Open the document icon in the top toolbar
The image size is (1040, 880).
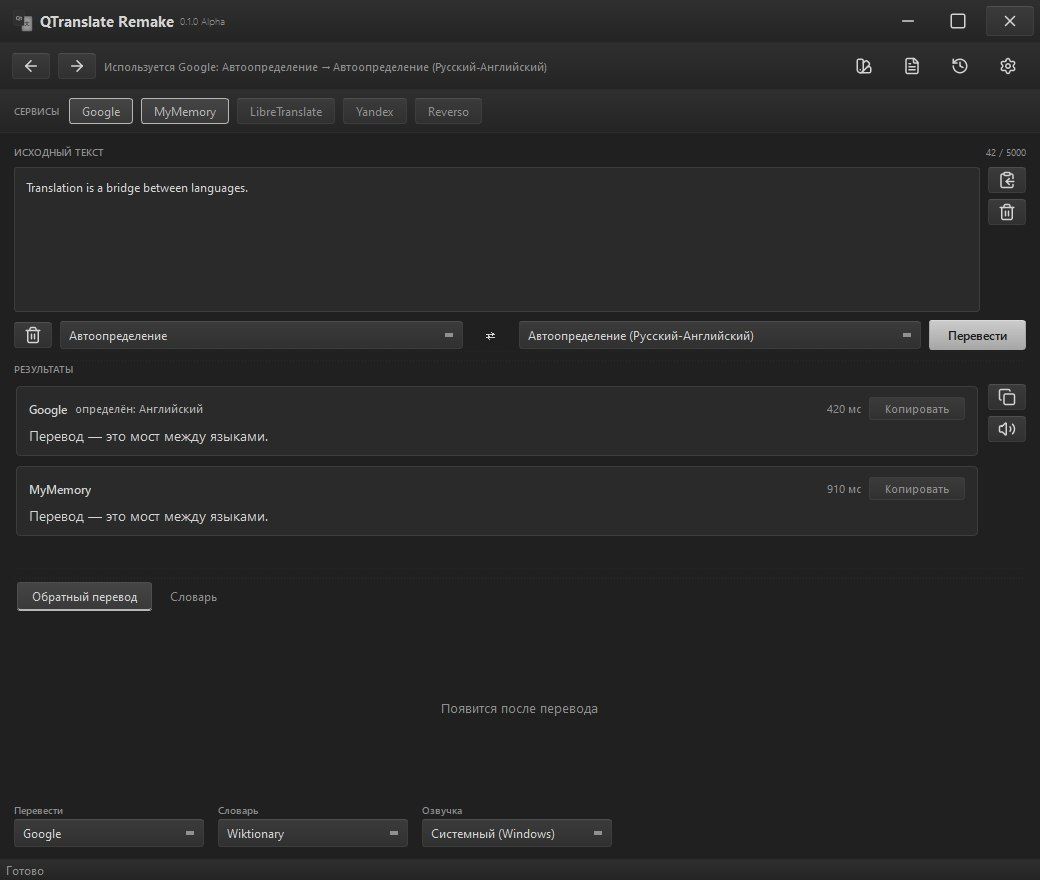(912, 66)
